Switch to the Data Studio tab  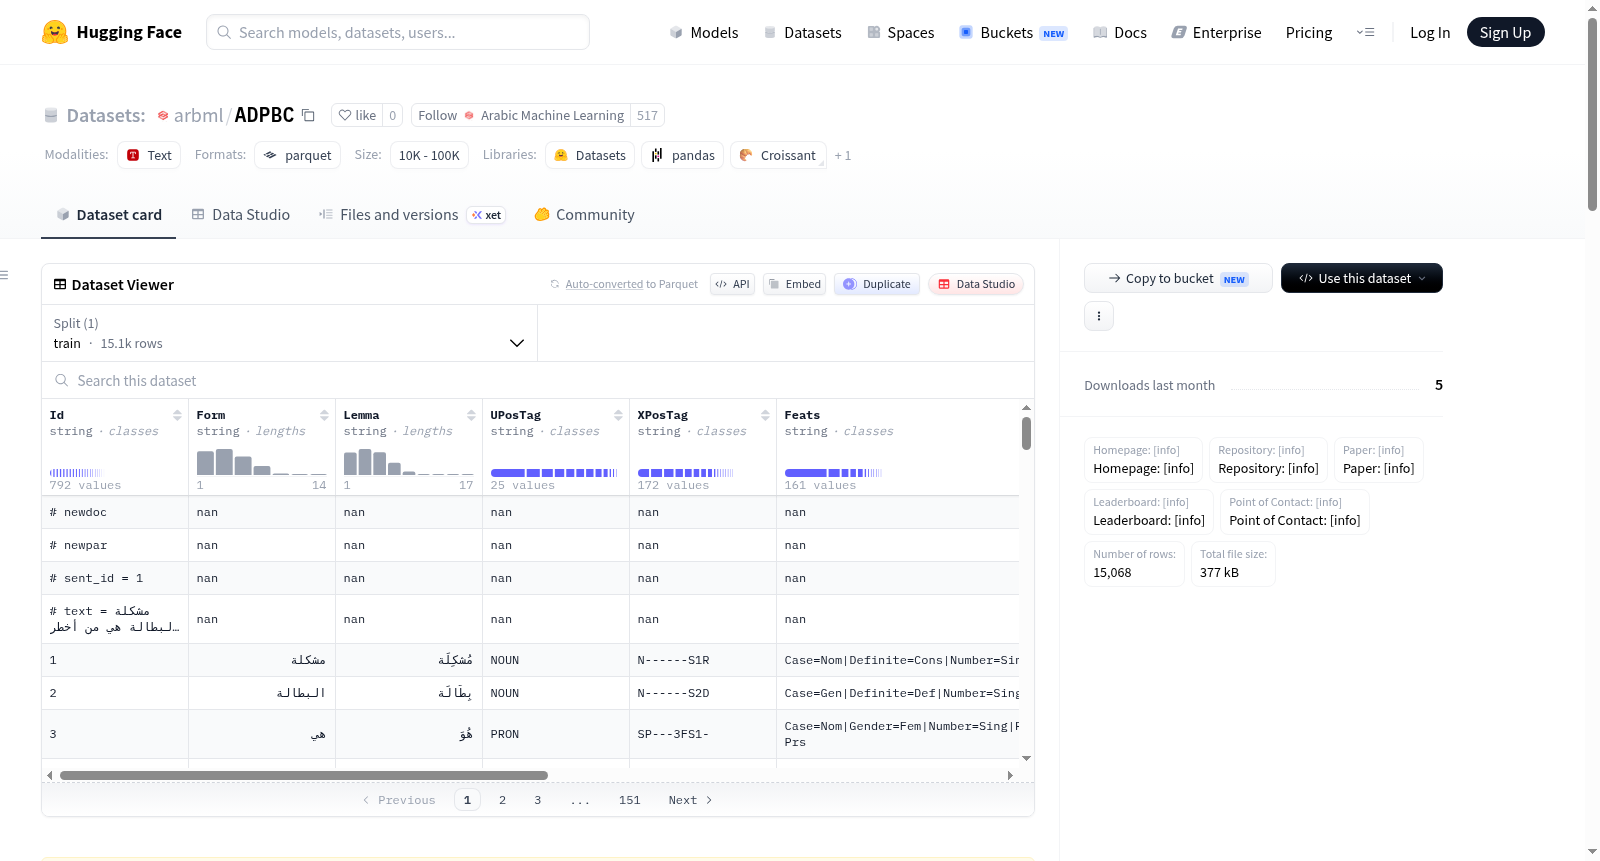pos(241,214)
